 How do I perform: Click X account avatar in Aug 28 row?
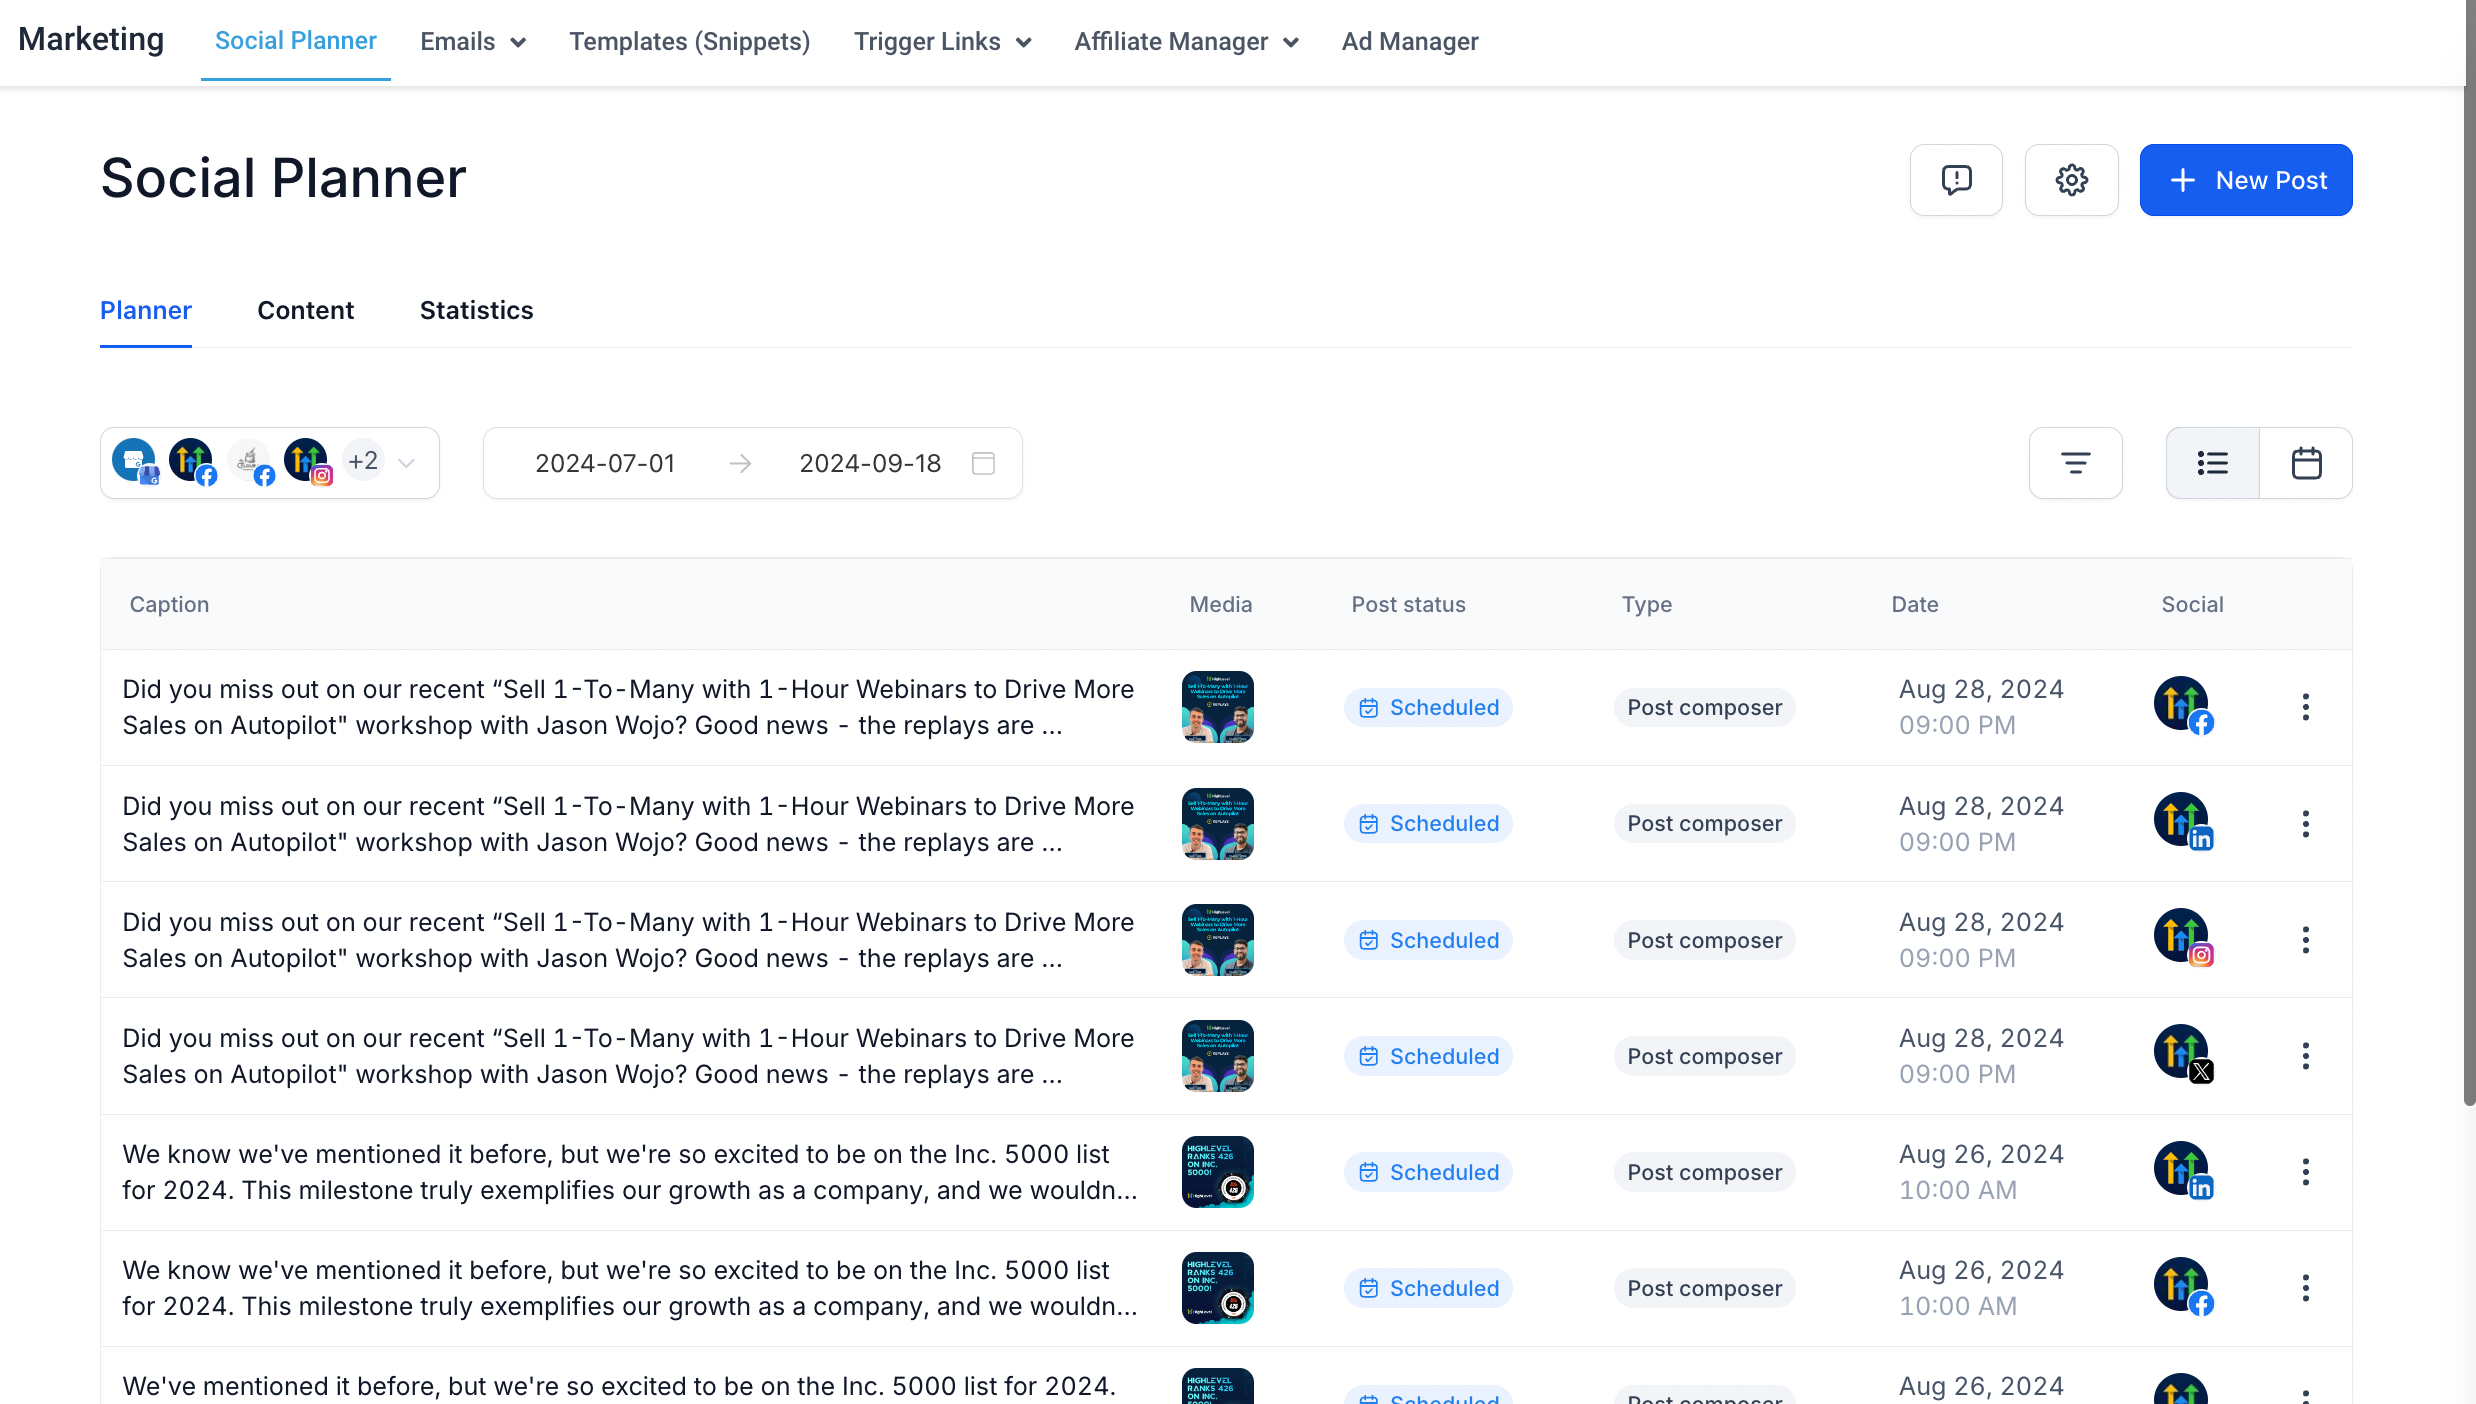(x=2183, y=1054)
